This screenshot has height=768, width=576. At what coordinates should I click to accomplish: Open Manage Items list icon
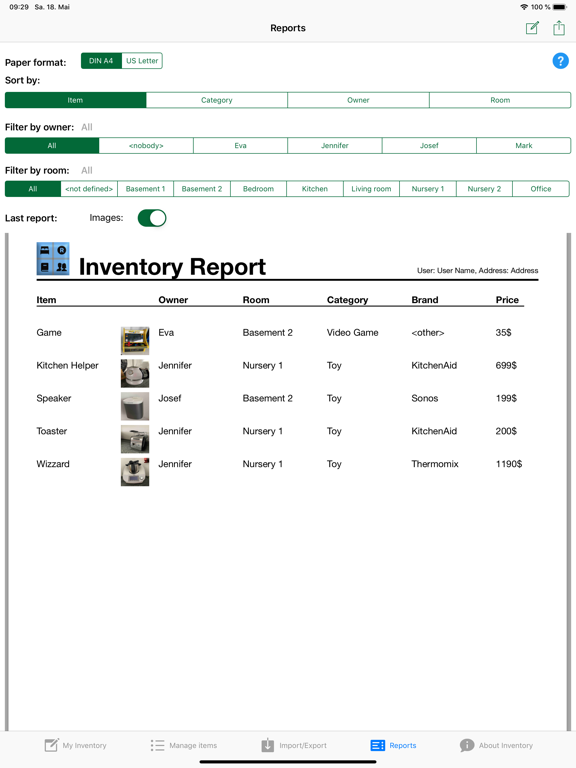pyautogui.click(x=157, y=745)
